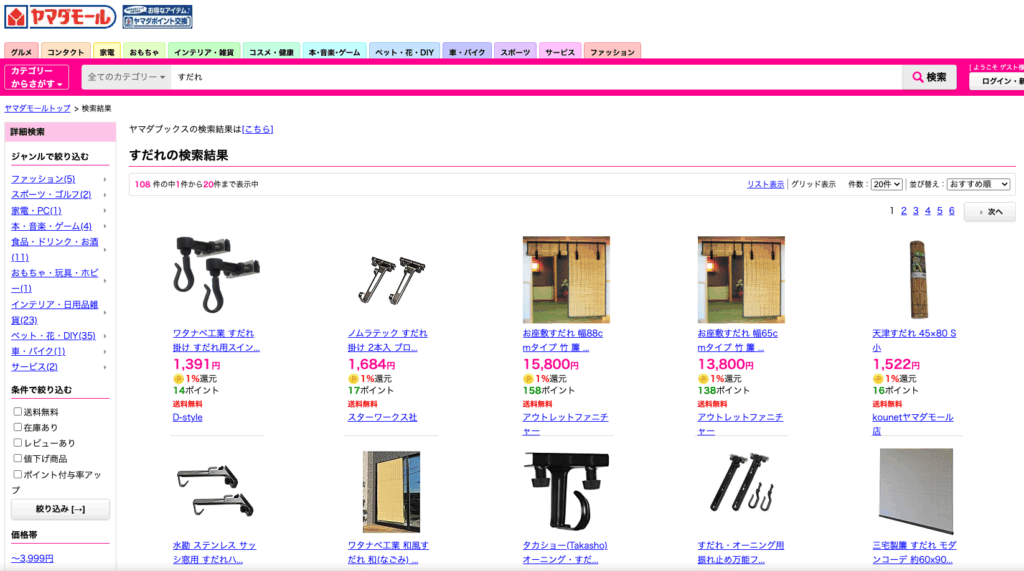The height and width of the screenshot is (571, 1024).
Task: Open 三宅製簾 すだれ モダンコーデ link
Action: pyautogui.click(x=914, y=553)
